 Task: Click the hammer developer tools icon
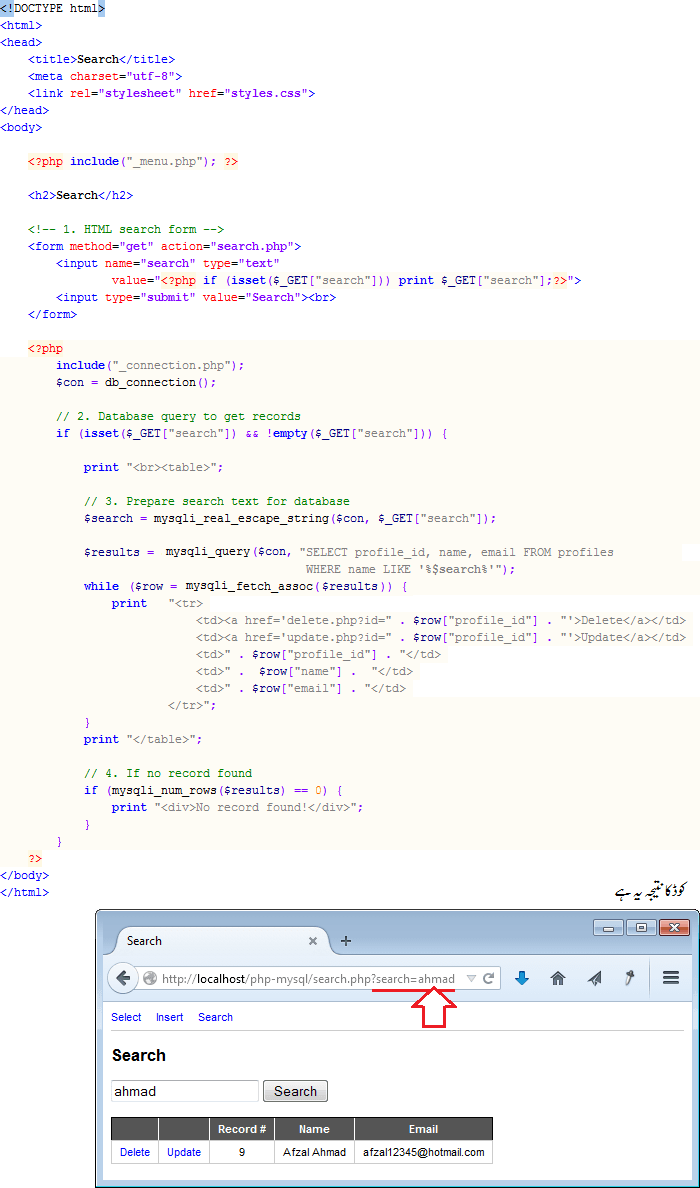click(x=630, y=979)
